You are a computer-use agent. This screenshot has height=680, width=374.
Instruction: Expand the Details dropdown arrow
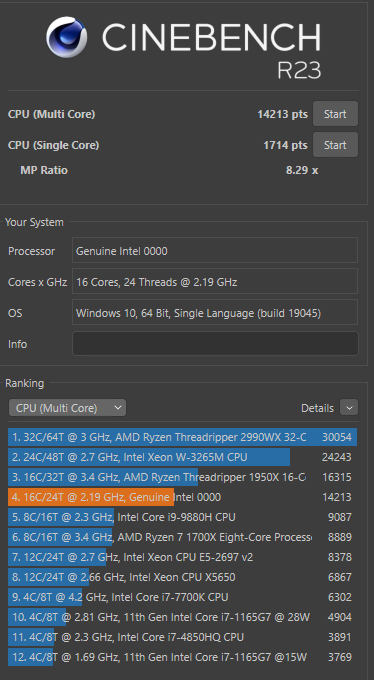(349, 408)
